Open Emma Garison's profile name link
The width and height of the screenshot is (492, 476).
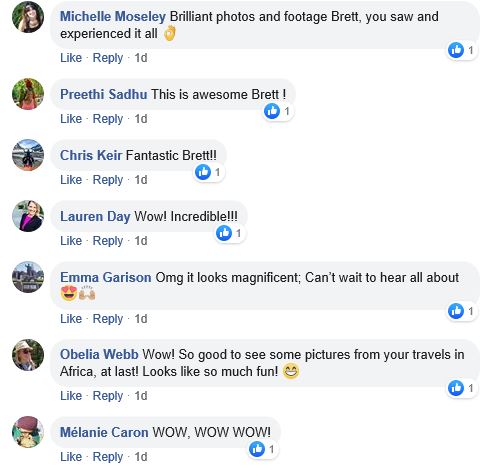106,277
